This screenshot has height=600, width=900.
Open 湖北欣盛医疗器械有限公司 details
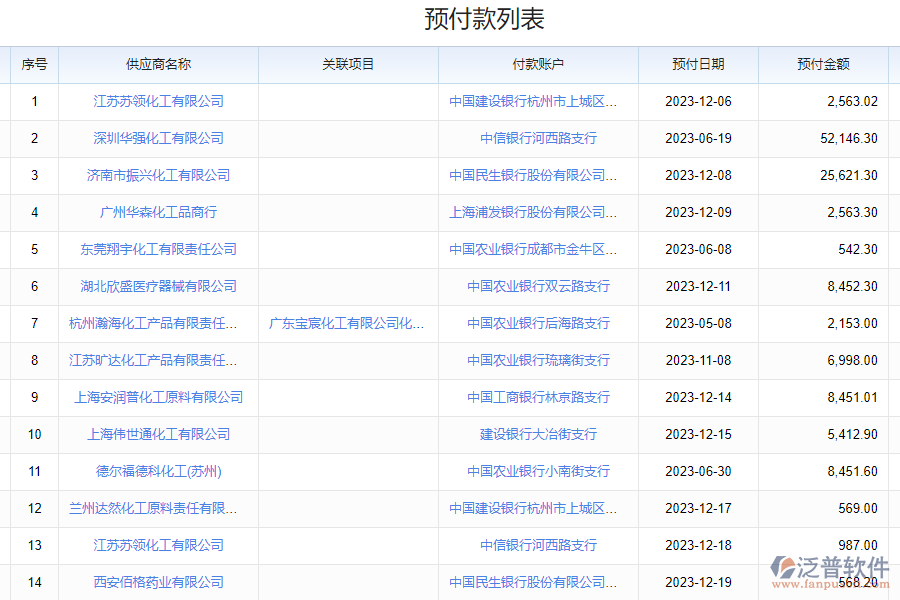click(158, 286)
